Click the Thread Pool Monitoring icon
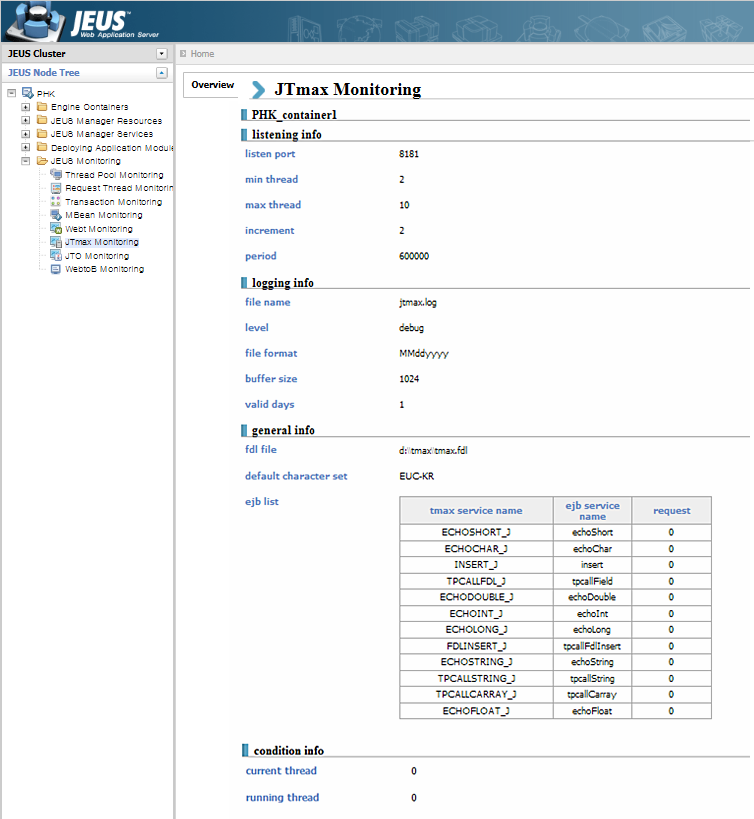This screenshot has width=754, height=819. pyautogui.click(x=55, y=175)
